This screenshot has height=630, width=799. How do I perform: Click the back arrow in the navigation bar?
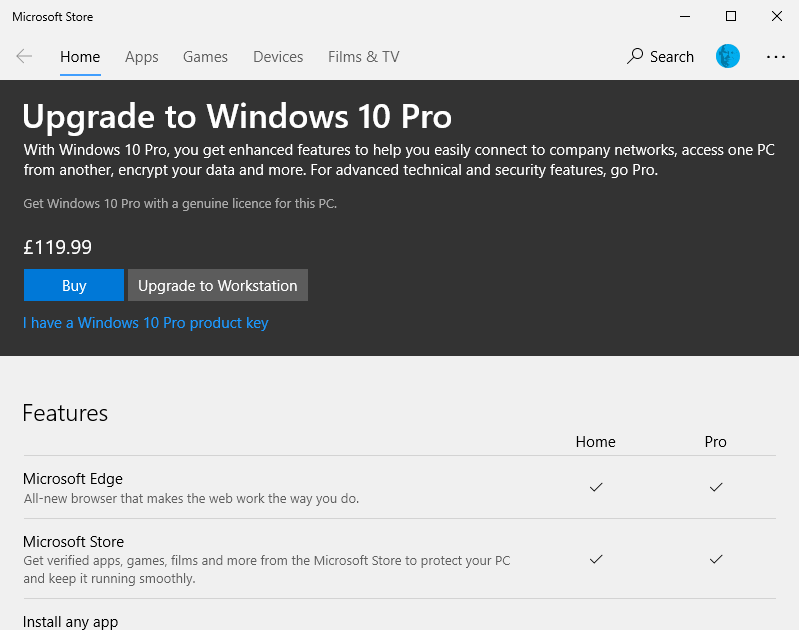pyautogui.click(x=24, y=57)
